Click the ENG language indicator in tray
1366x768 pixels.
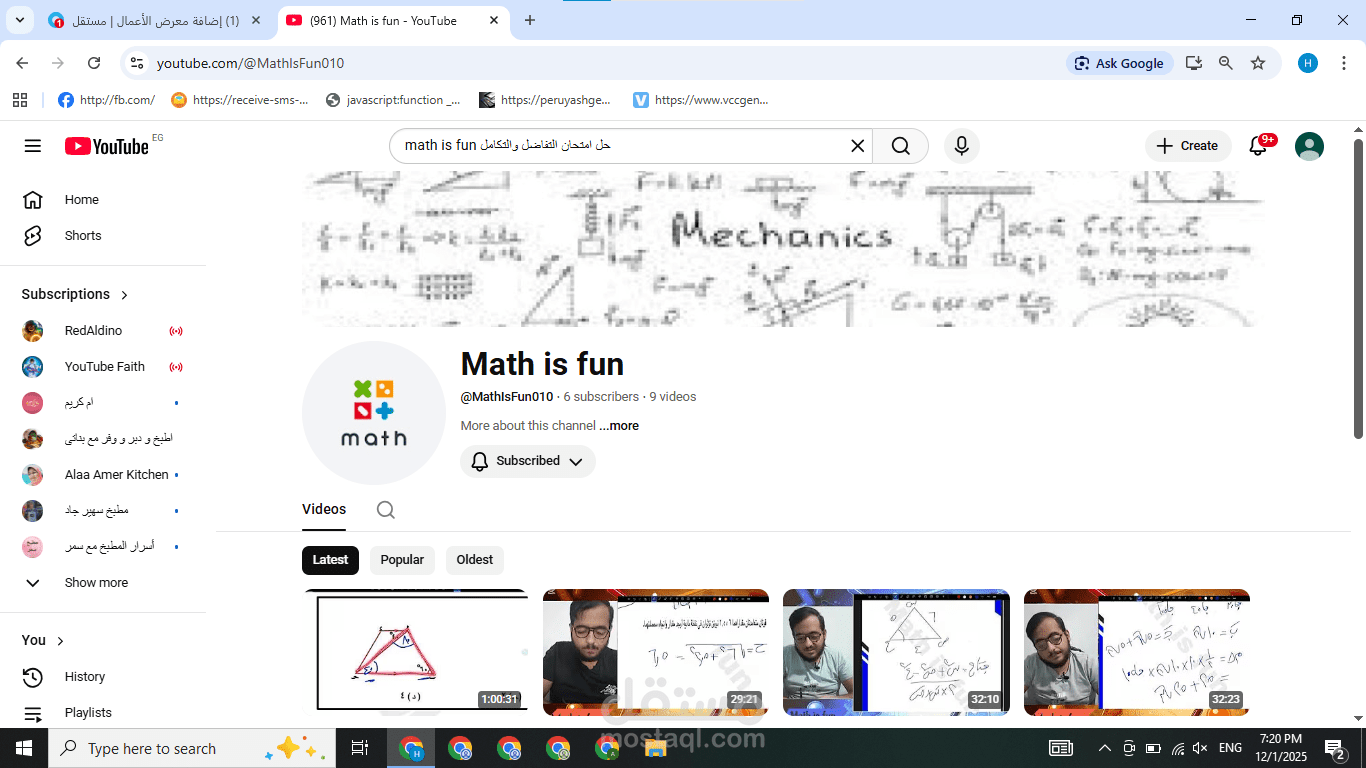[1230, 748]
